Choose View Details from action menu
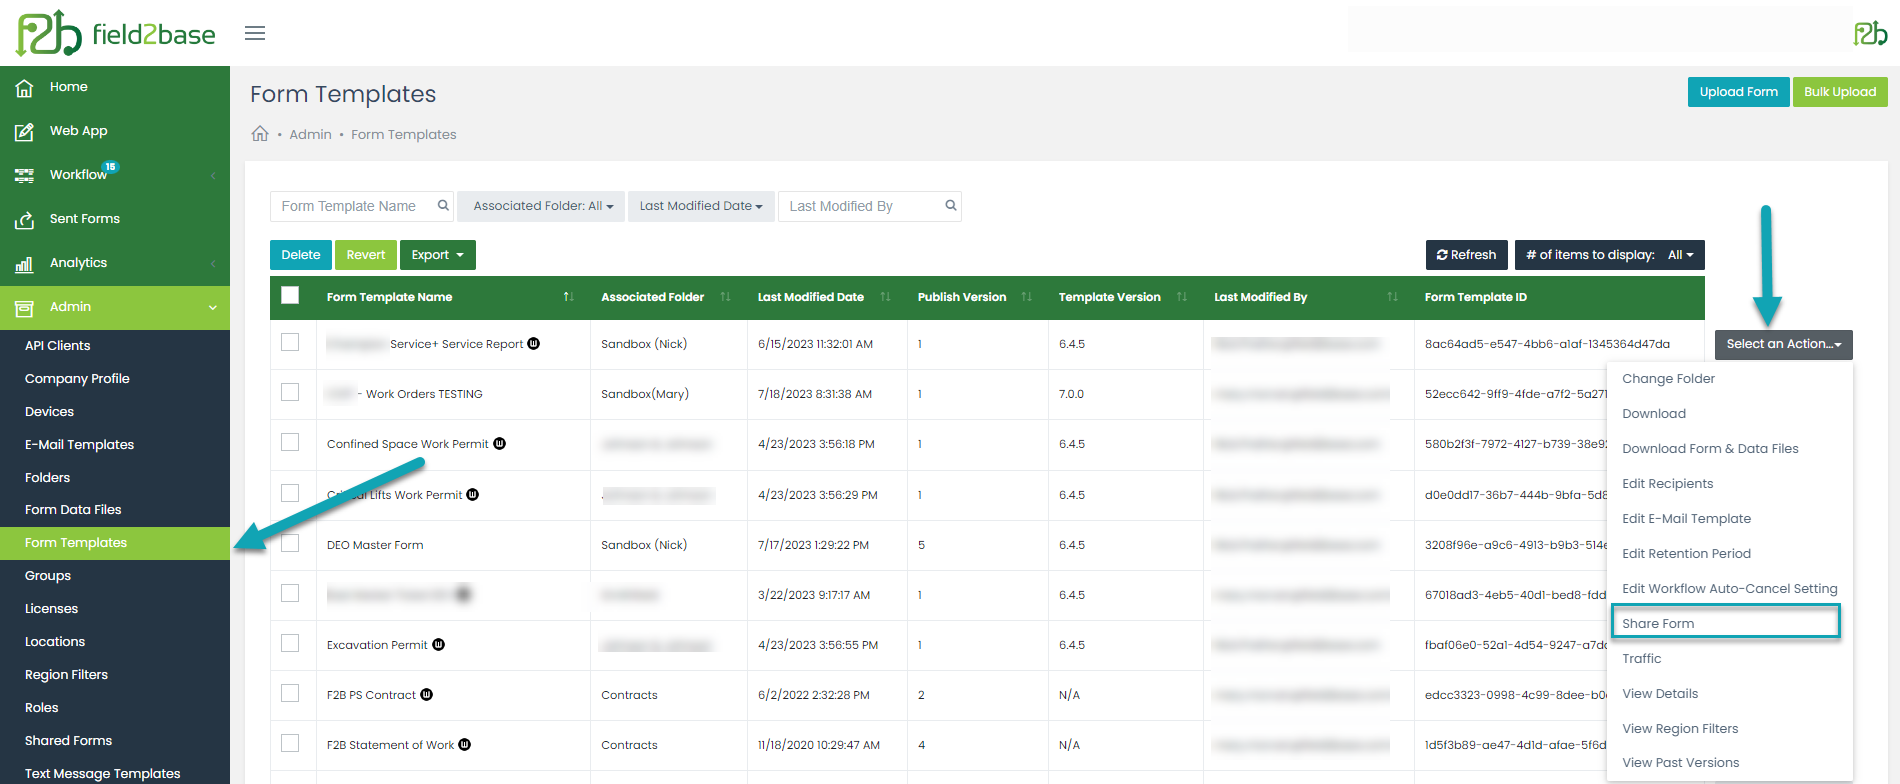1900x784 pixels. [x=1660, y=694]
